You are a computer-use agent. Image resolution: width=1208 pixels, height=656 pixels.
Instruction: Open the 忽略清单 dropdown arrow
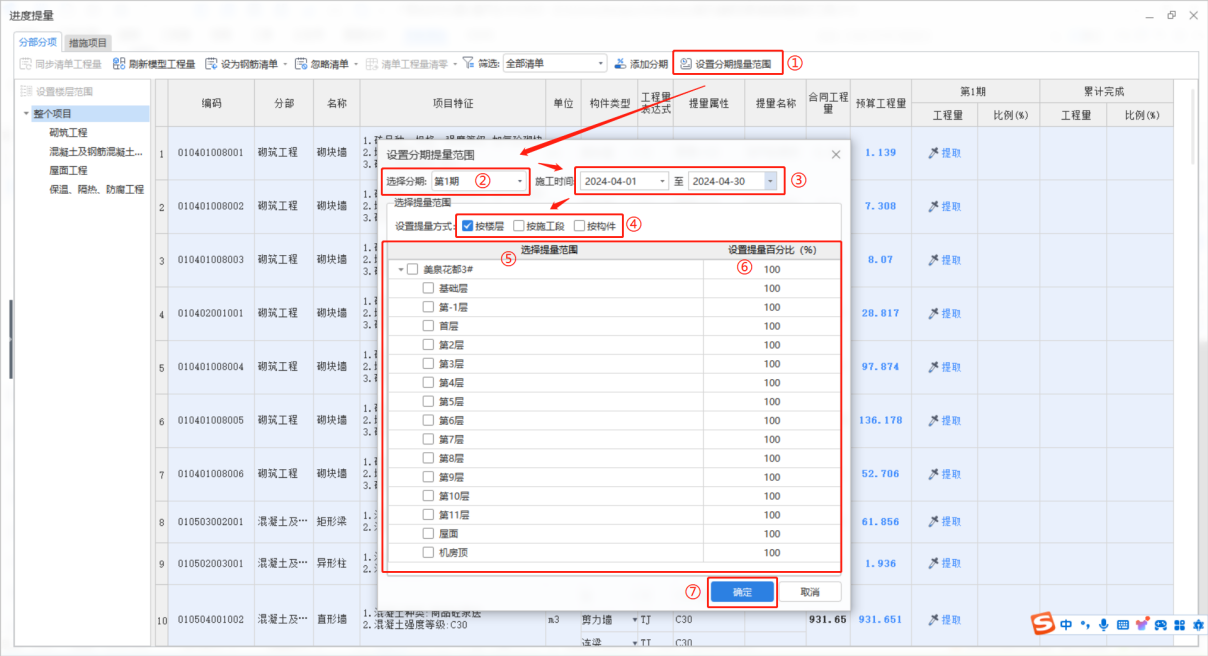tap(355, 64)
